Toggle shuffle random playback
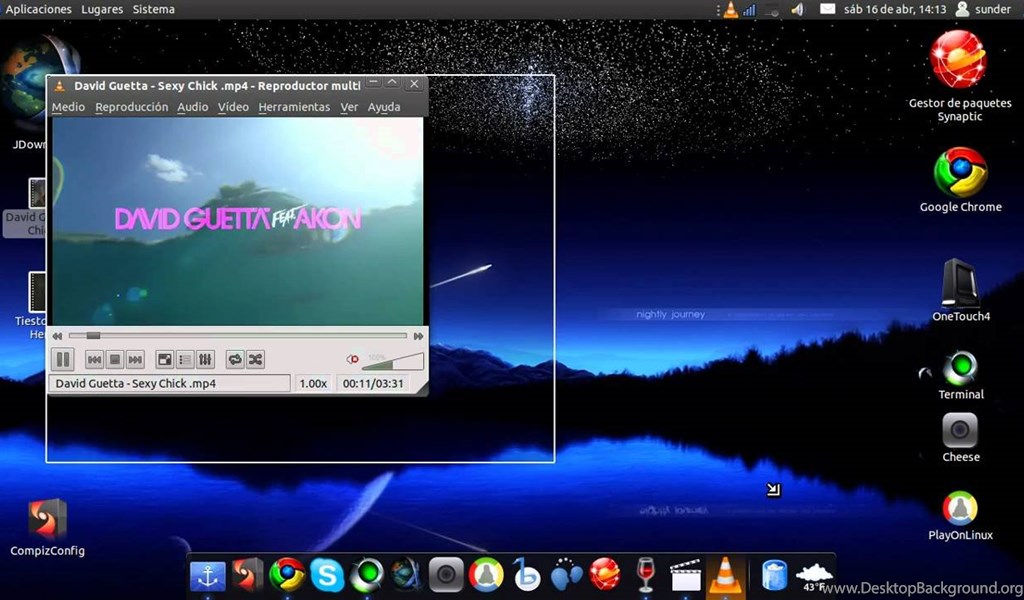Screen dimensions: 1024x600 point(255,359)
